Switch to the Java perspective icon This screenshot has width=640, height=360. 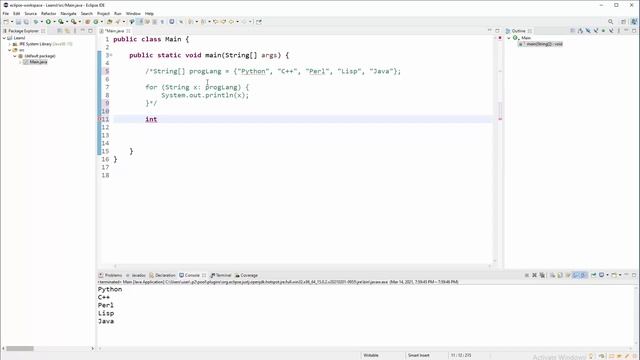634,22
